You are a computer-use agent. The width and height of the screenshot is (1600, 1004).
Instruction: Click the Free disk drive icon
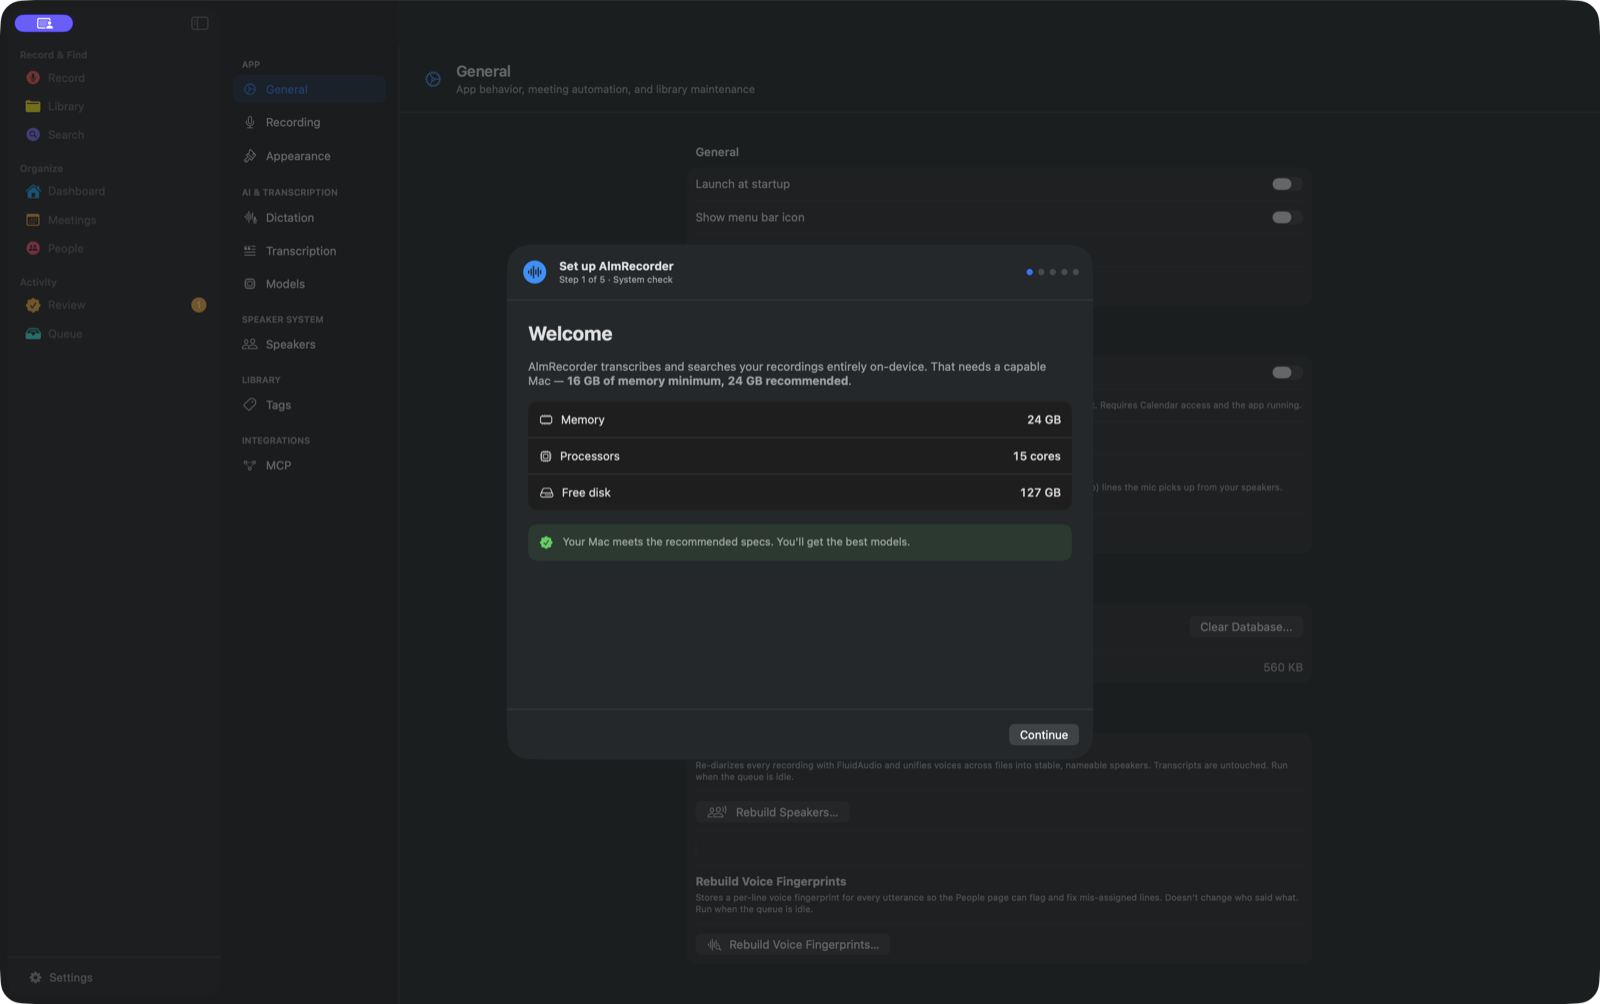(x=547, y=493)
